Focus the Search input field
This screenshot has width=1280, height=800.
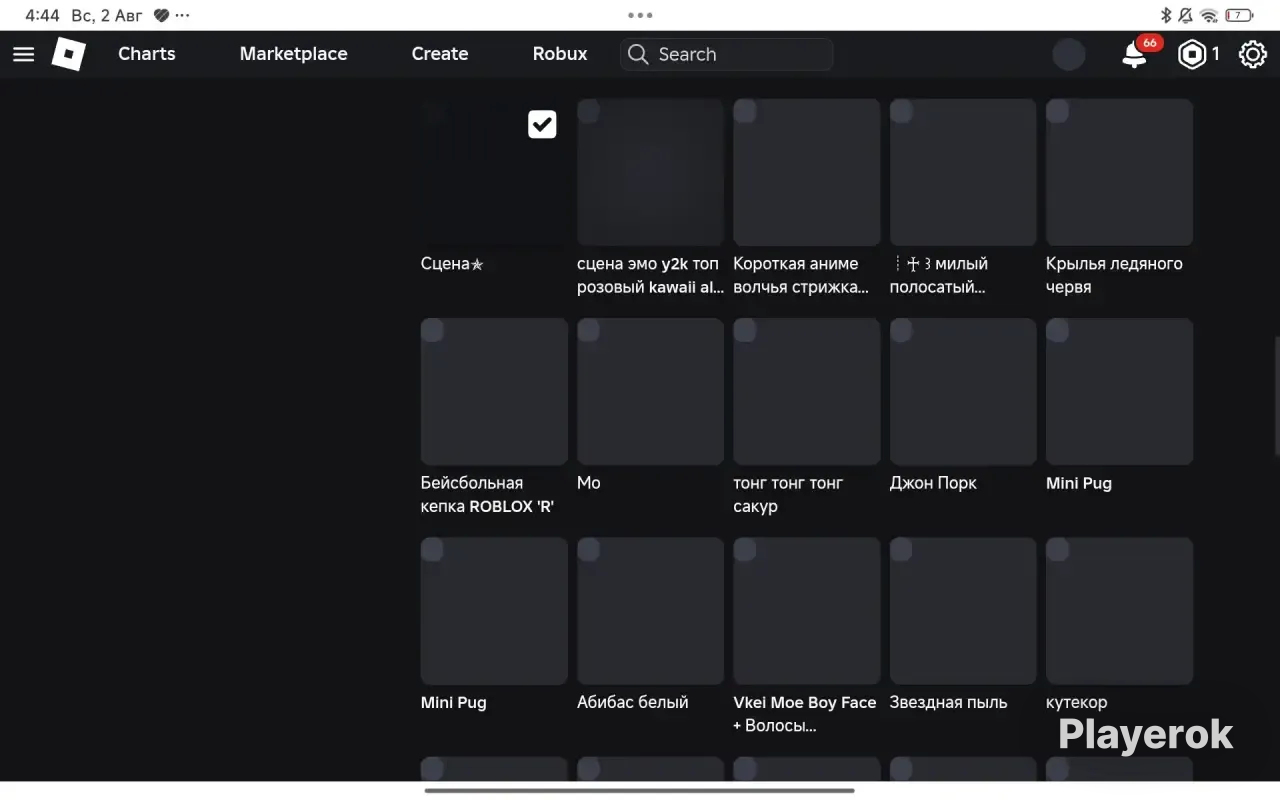click(x=726, y=54)
